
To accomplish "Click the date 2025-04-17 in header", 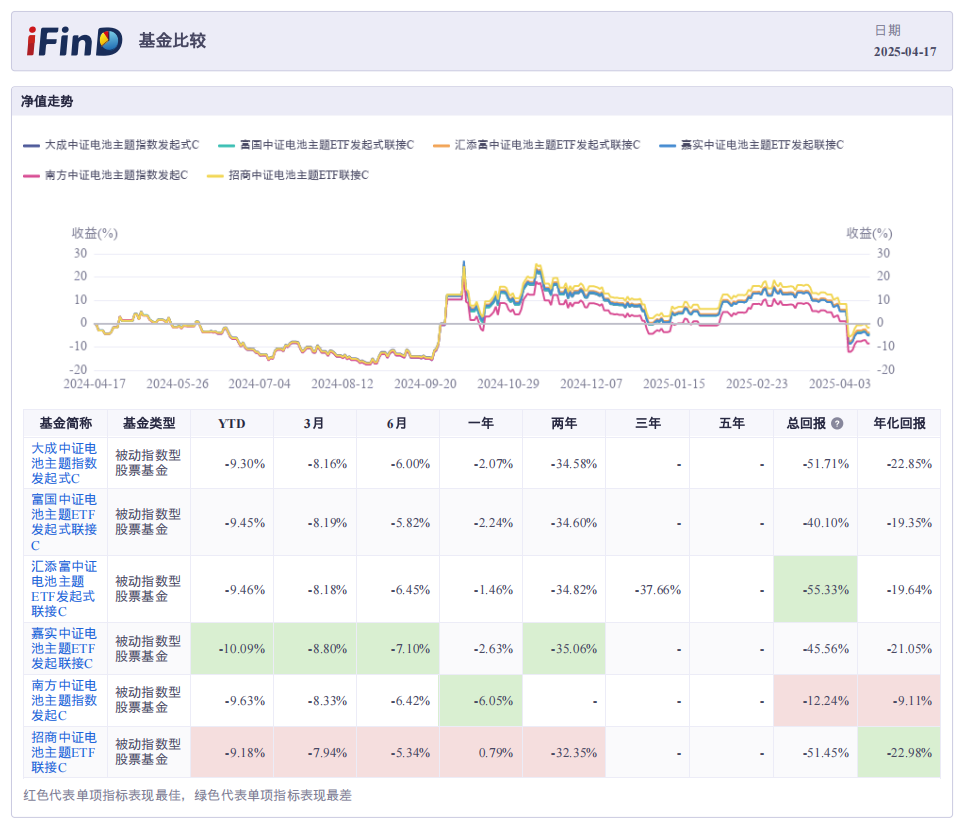I will pos(905,52).
